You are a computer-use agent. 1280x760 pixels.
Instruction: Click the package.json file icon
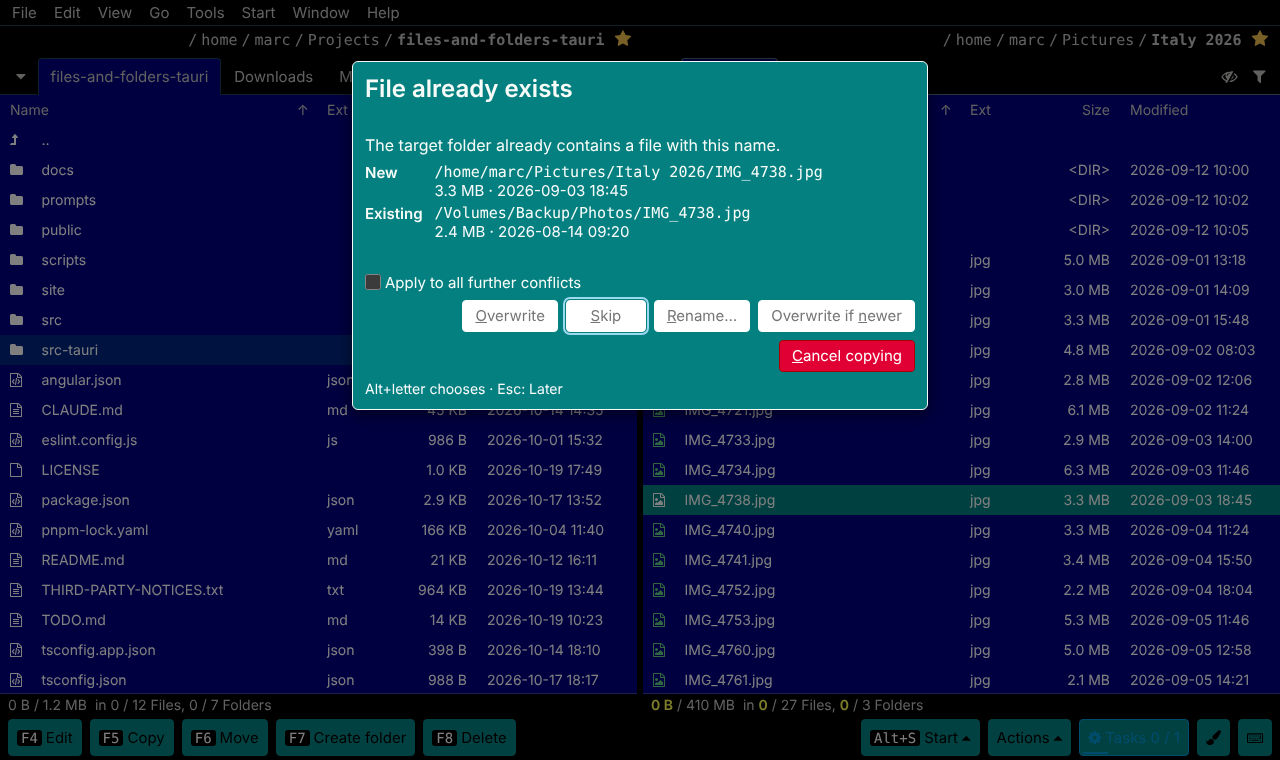point(16,500)
